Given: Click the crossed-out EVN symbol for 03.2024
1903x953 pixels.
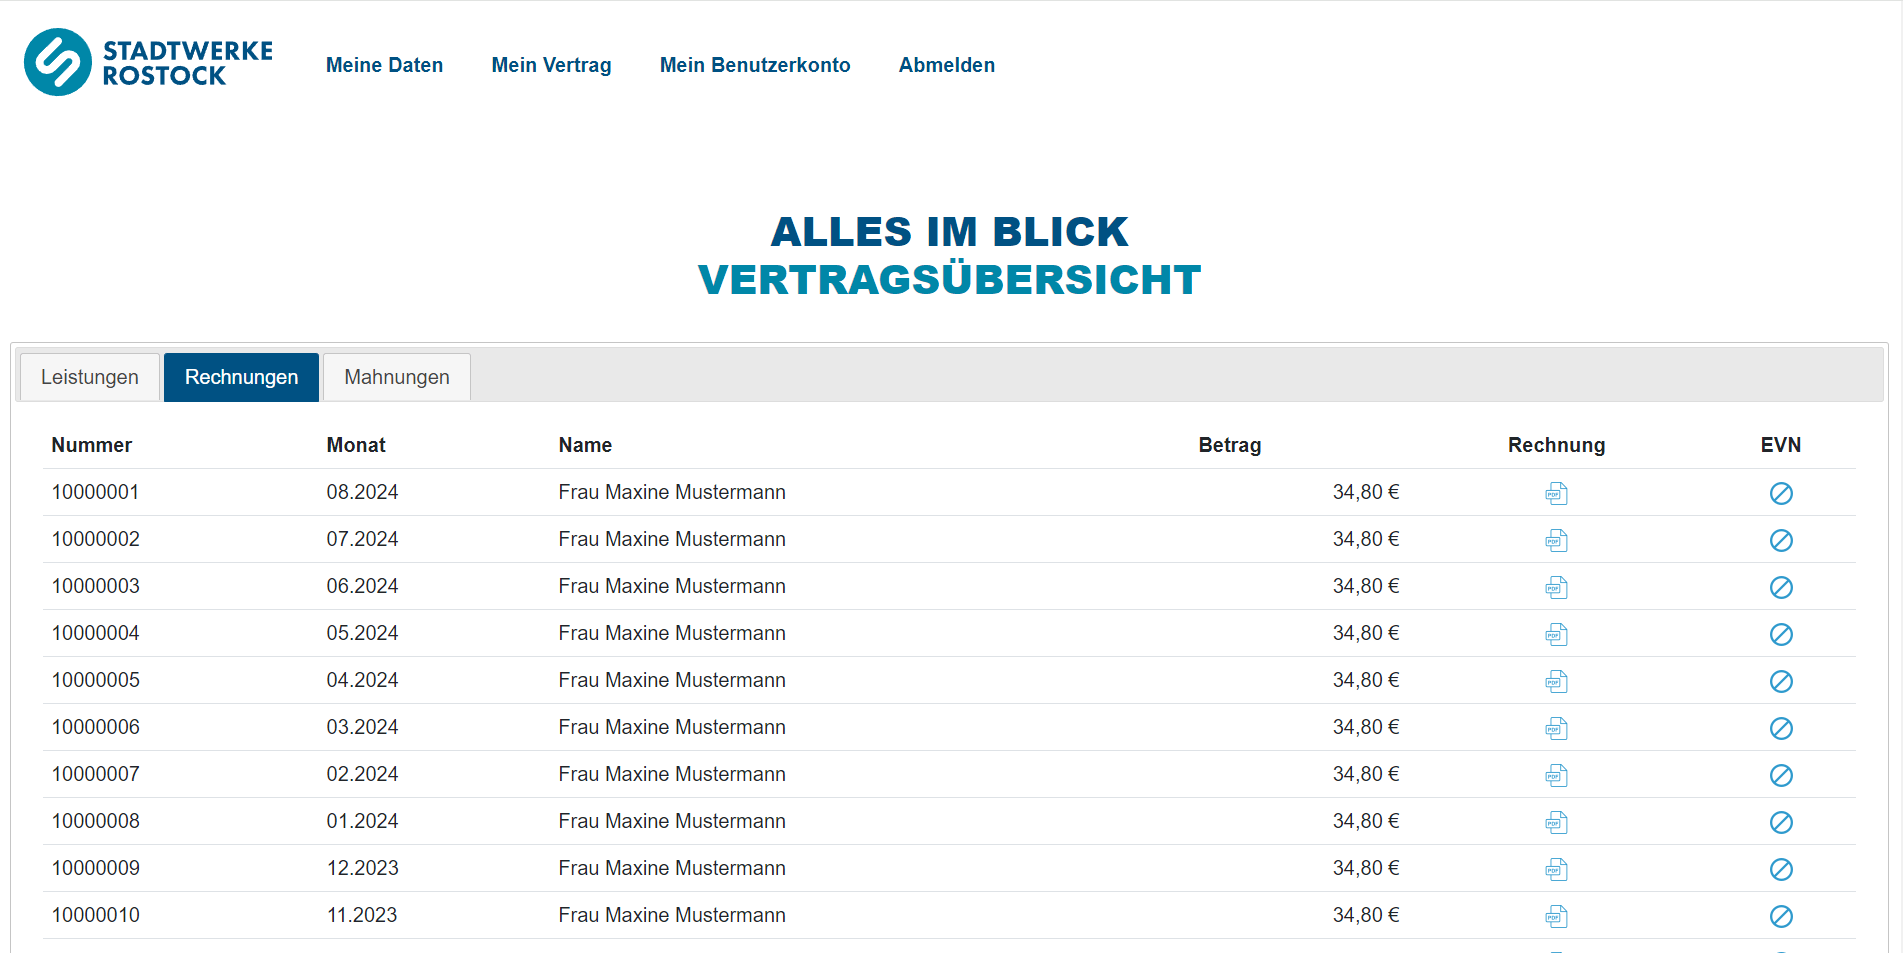Looking at the screenshot, I should tap(1782, 728).
